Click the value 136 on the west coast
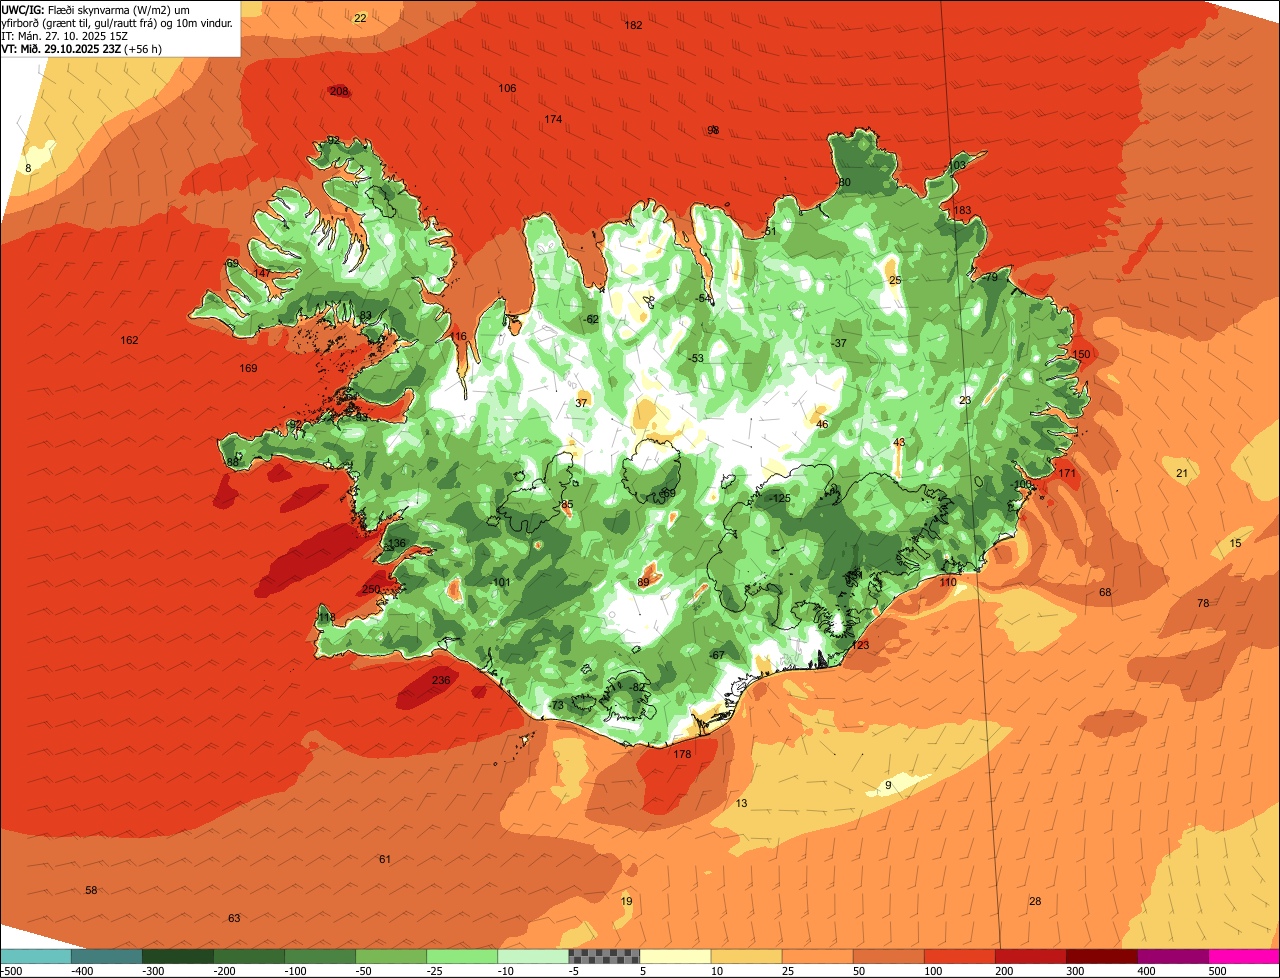The height and width of the screenshot is (978, 1280). click(x=397, y=543)
